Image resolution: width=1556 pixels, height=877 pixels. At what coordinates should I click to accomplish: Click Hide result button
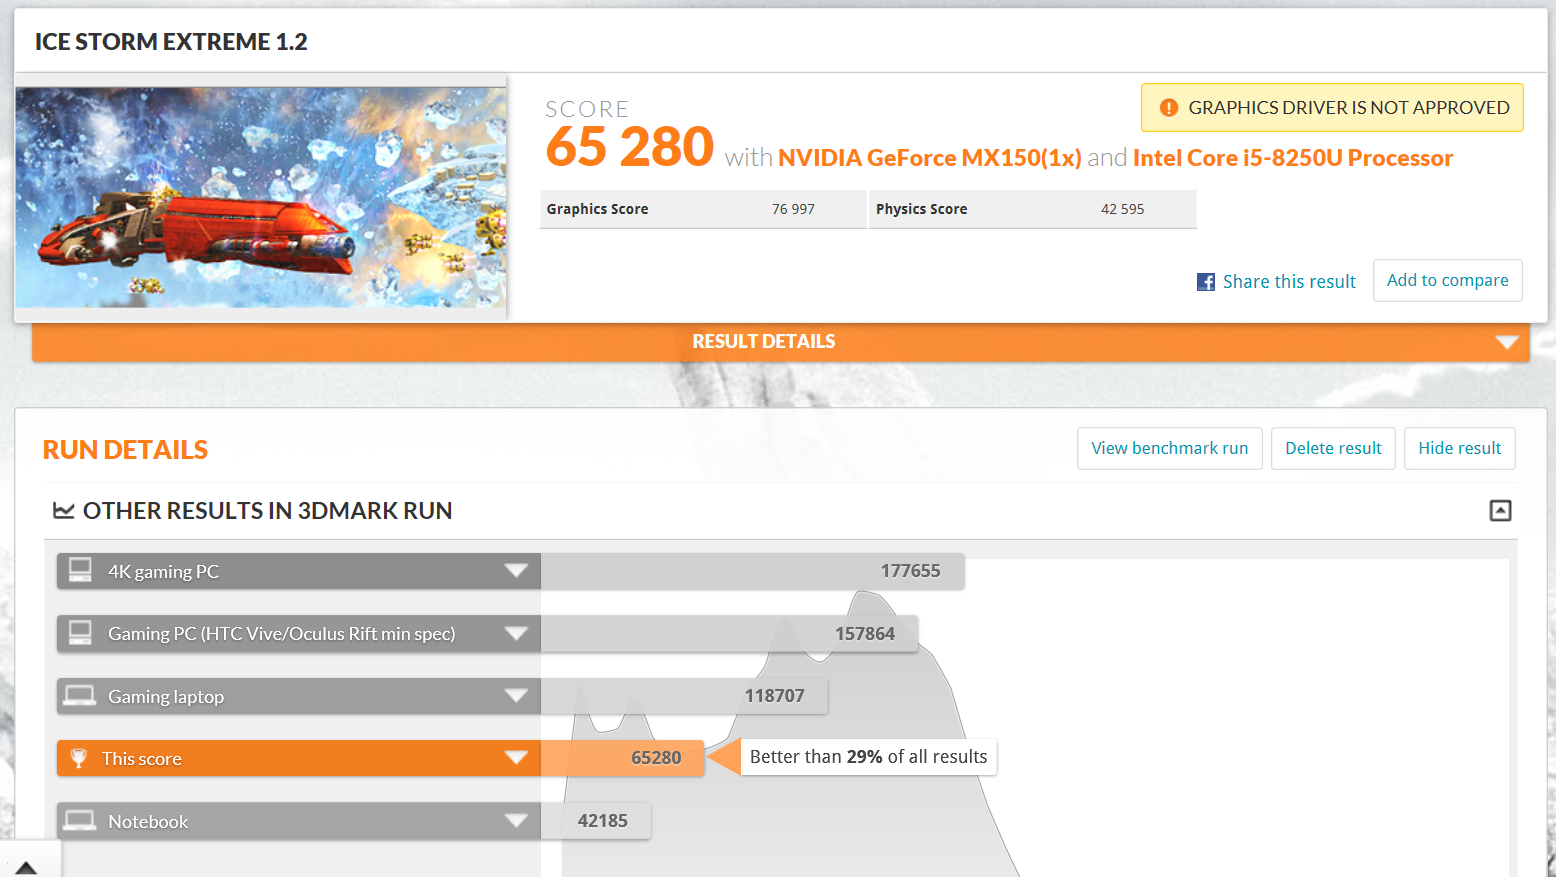coord(1460,448)
